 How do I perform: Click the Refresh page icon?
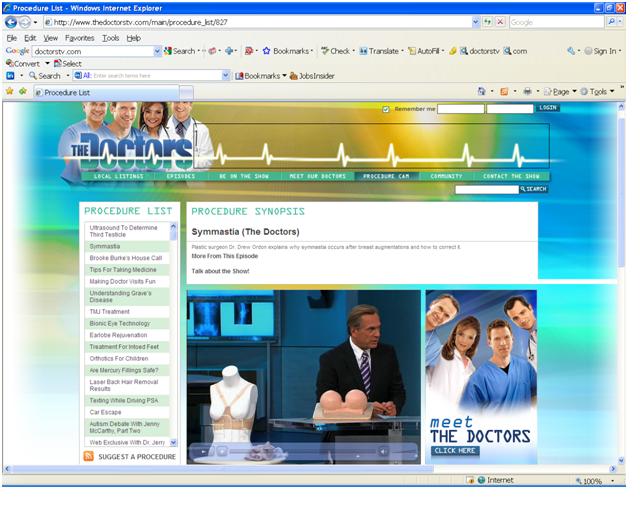[x=488, y=22]
